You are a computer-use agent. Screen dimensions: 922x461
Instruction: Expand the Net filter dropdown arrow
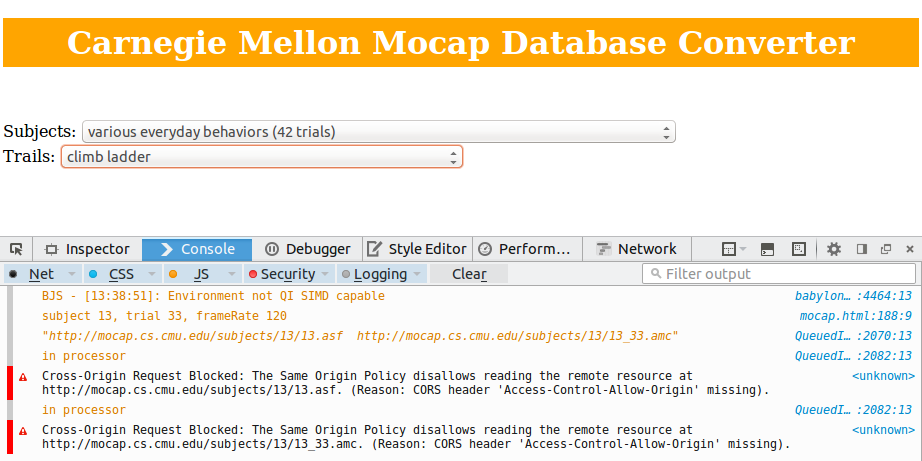pos(72,274)
